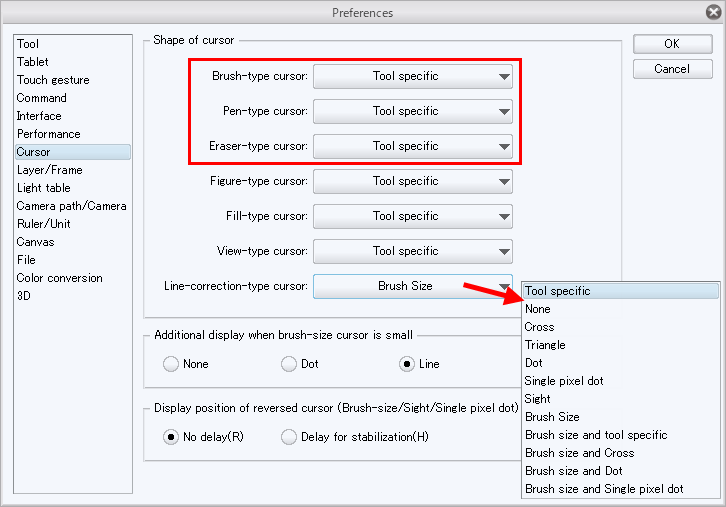Select Dot radio for small brush-size cursor
The width and height of the screenshot is (726, 507).
[x=289, y=364]
